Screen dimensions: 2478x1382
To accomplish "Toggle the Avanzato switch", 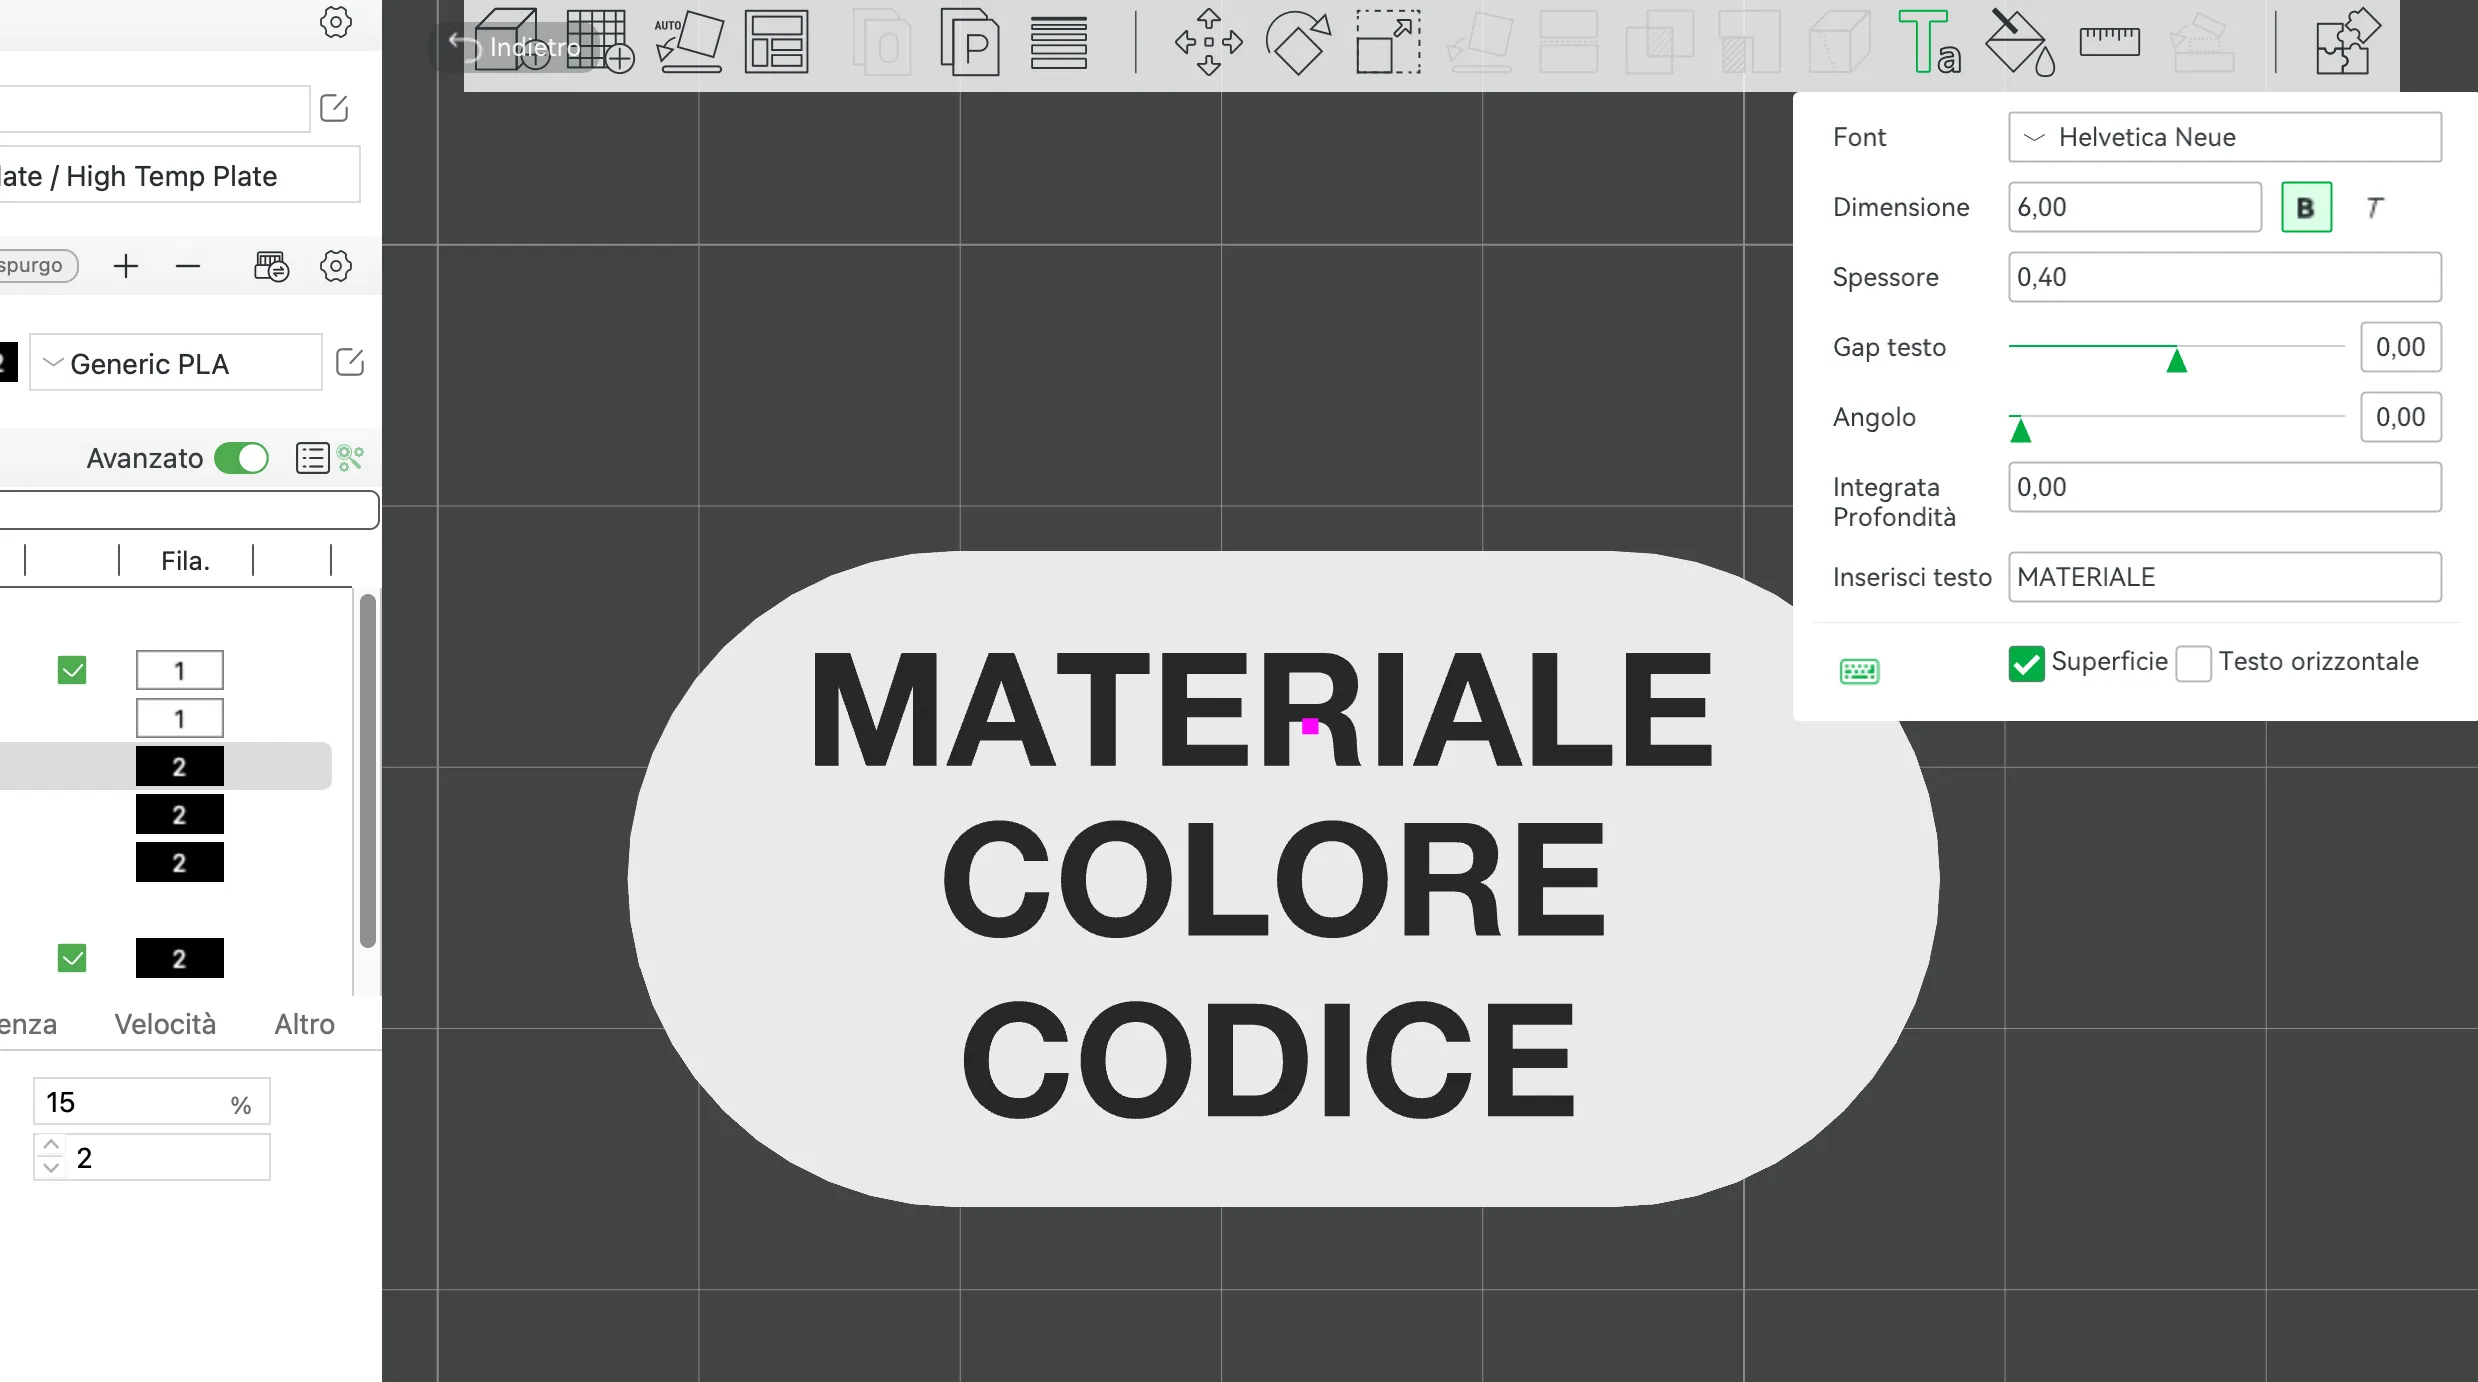I will (241, 458).
